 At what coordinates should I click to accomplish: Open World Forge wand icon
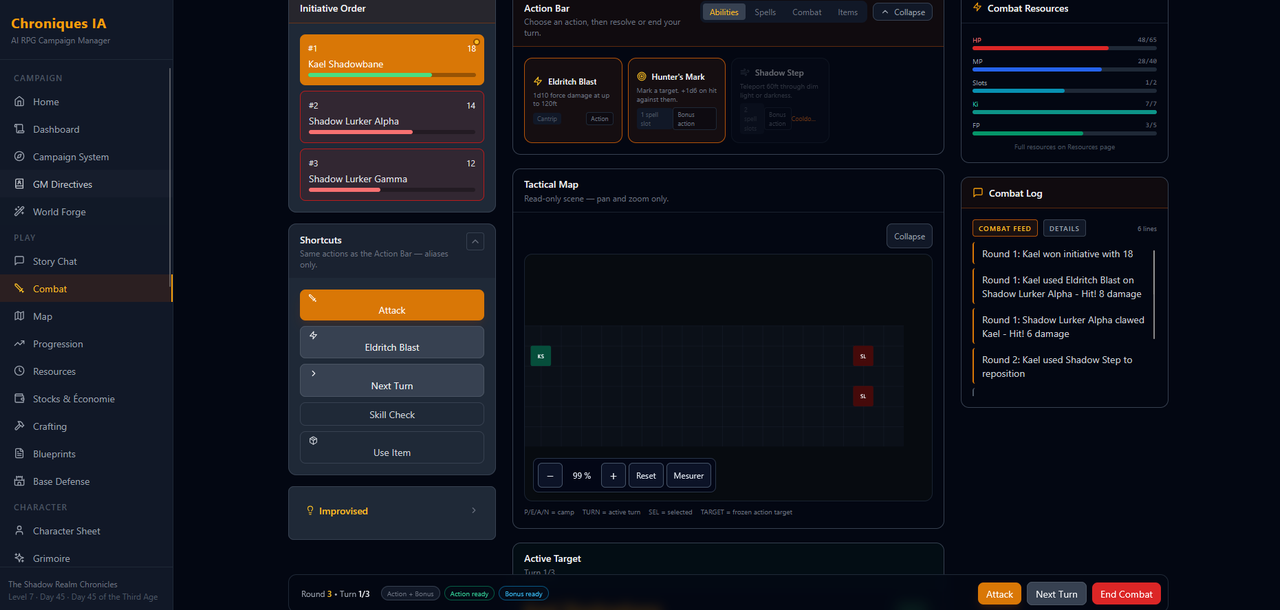(20, 212)
